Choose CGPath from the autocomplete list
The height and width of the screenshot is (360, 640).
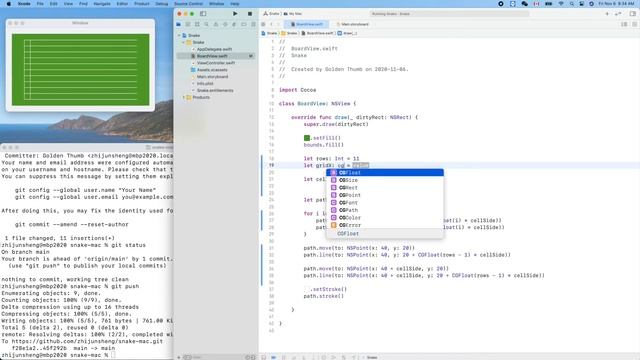(x=385, y=210)
